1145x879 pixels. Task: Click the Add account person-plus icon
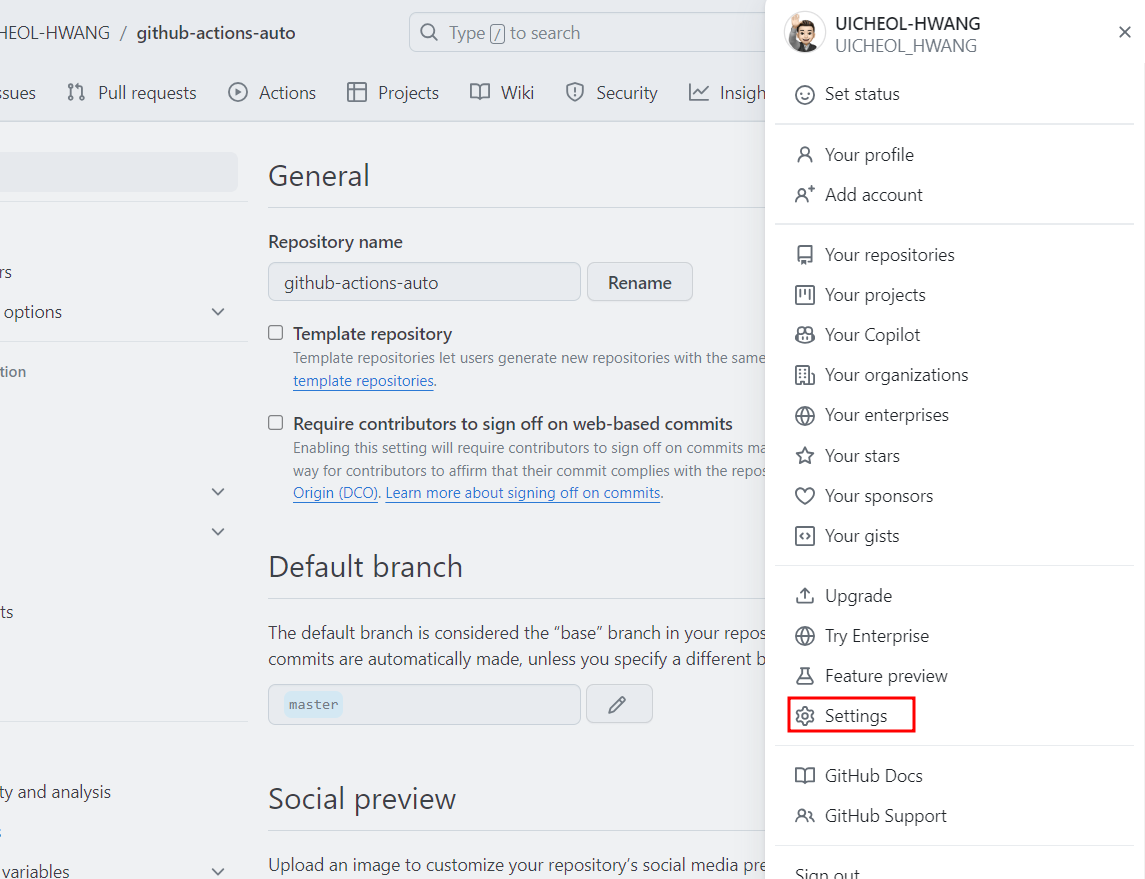805,195
